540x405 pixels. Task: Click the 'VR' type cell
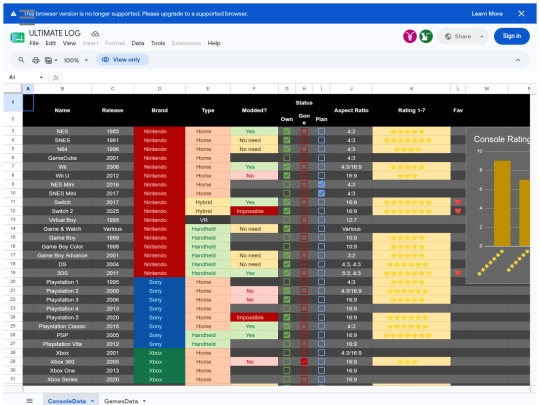[x=208, y=220]
